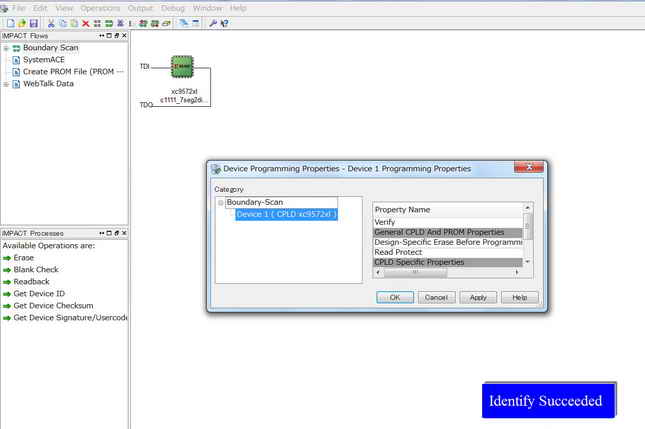Image resolution: width=645 pixels, height=429 pixels.
Task: Click Cancel in the properties dialog
Action: tap(436, 297)
